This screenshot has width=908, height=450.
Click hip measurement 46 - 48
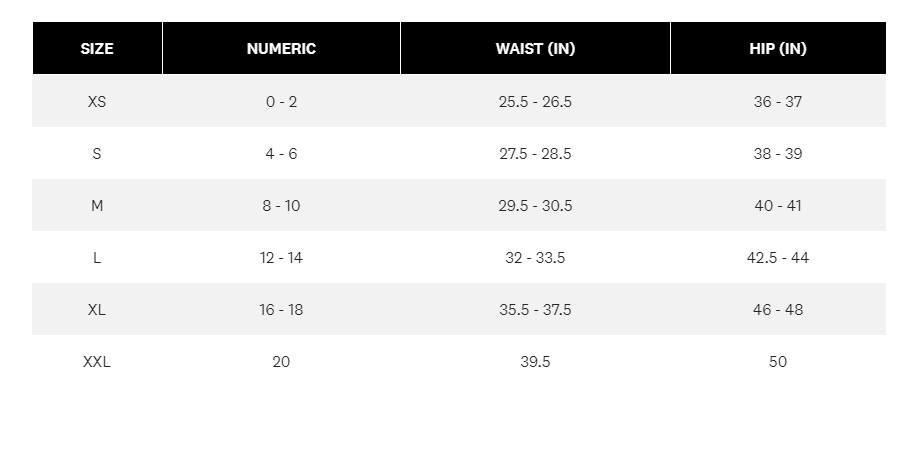coord(777,310)
